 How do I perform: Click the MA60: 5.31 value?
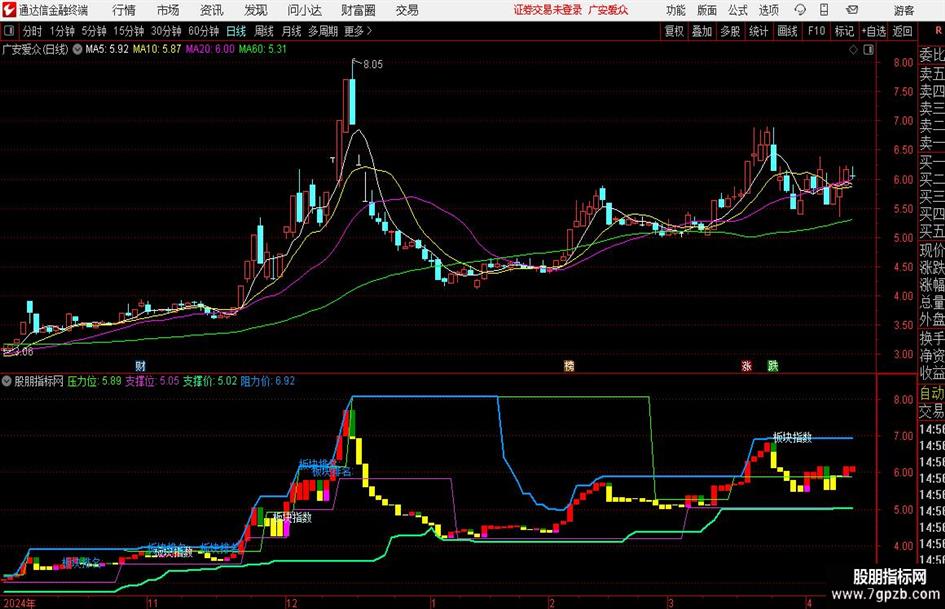pos(263,49)
